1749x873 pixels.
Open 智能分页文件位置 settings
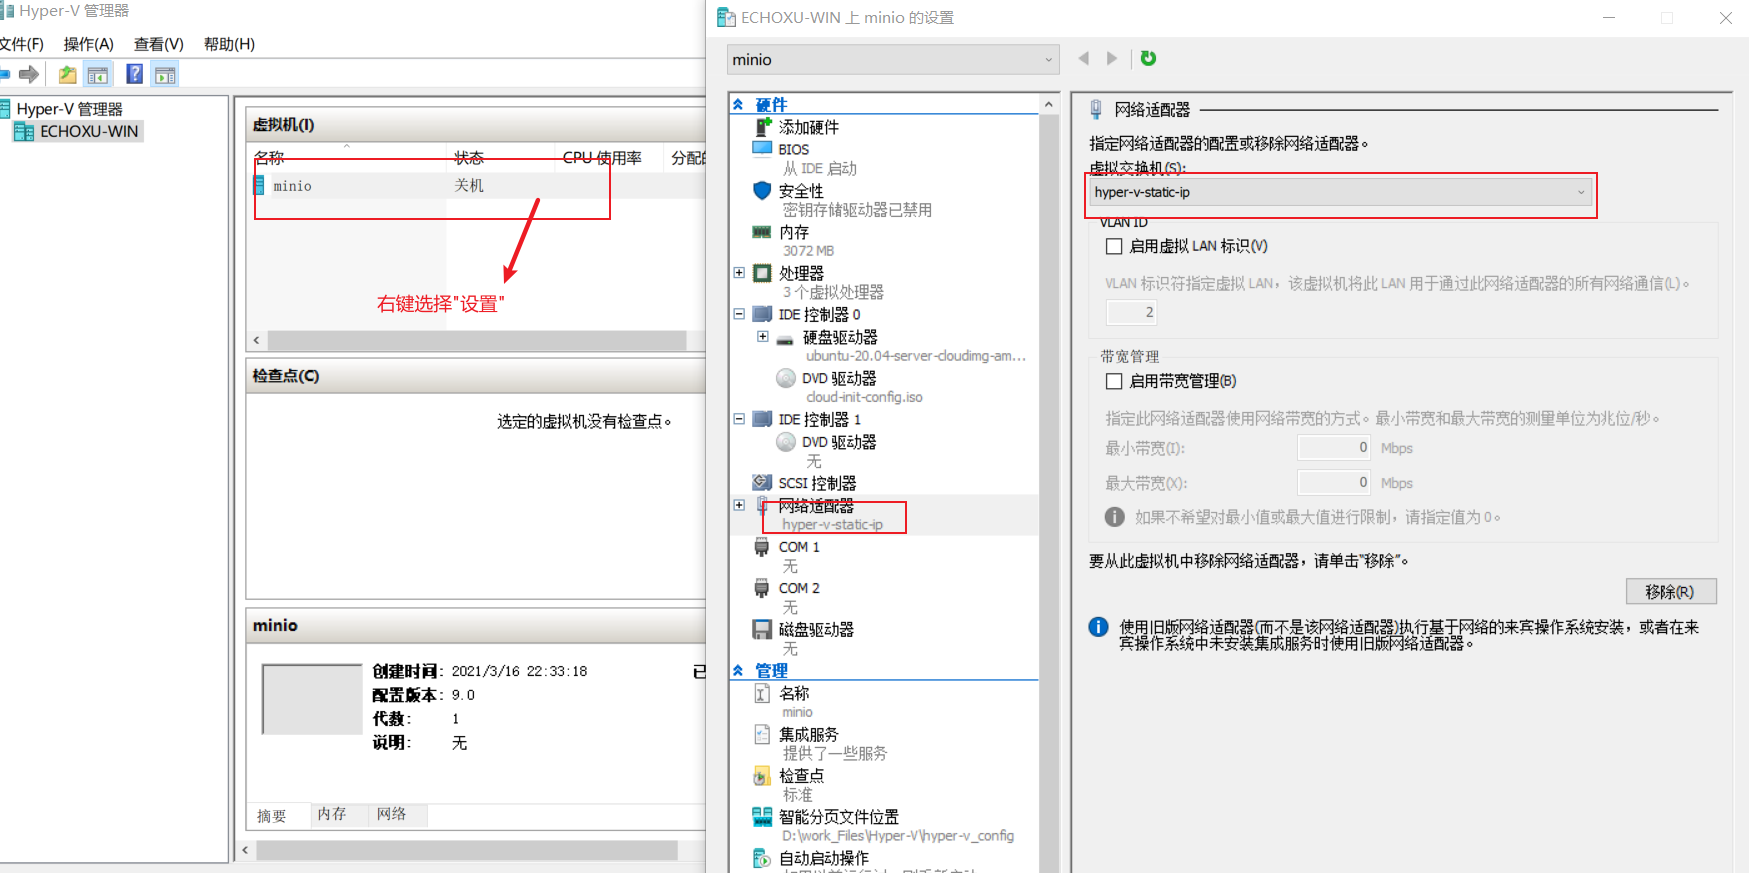838,816
